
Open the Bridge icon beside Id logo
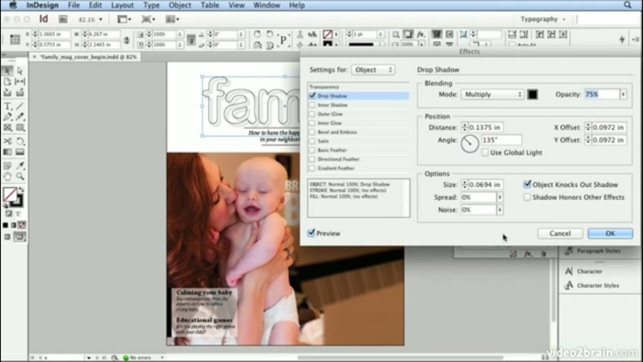coord(63,19)
